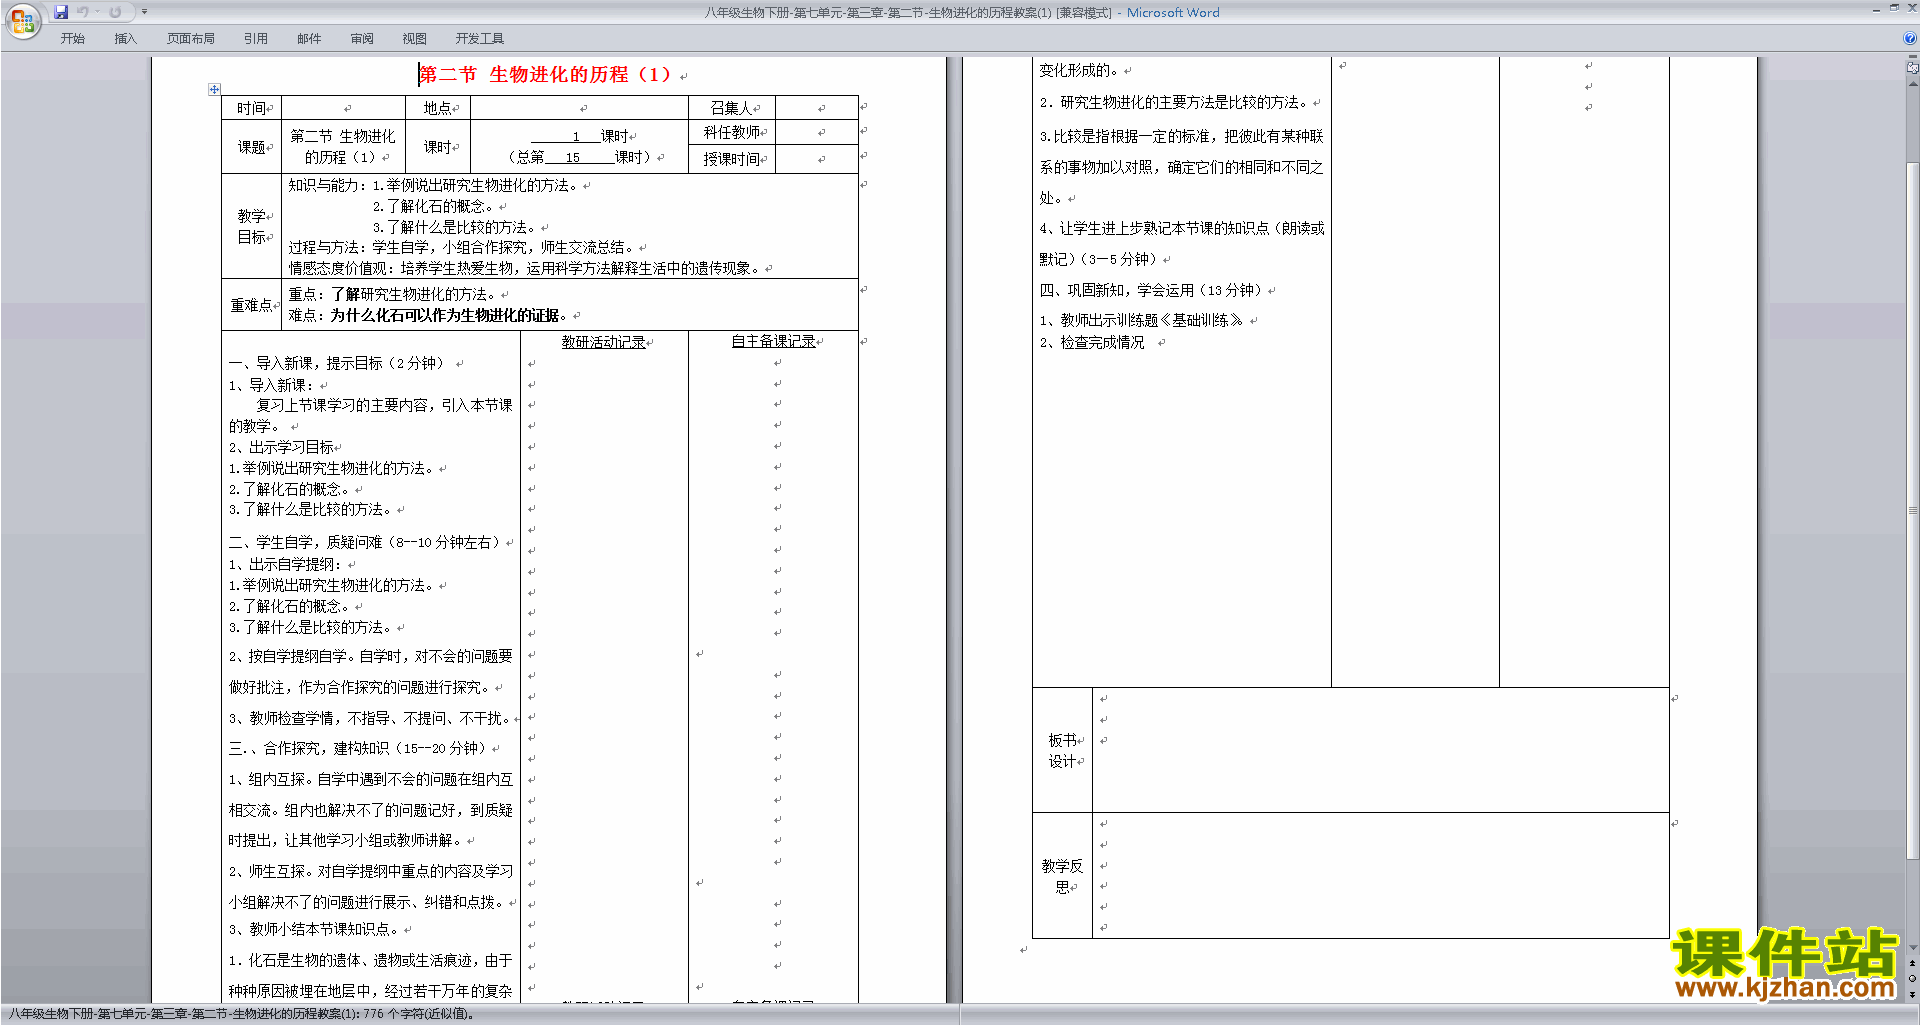Screen dimensions: 1920x1025
Task: Click the line 3、教师小结本节课知识点
Action: coord(313,929)
